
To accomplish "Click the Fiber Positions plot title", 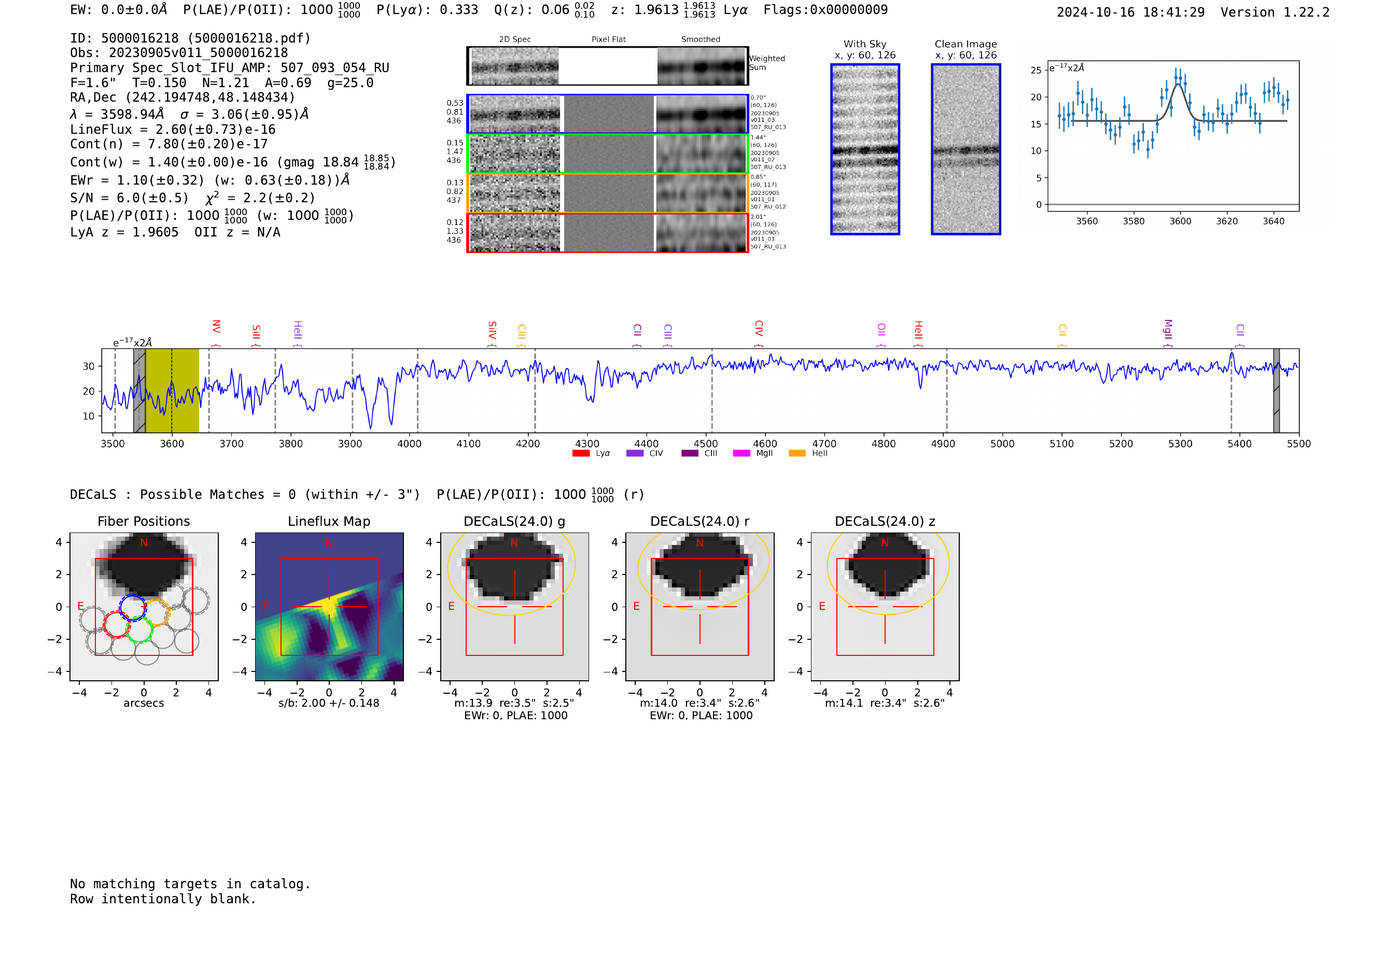I will click(x=144, y=521).
